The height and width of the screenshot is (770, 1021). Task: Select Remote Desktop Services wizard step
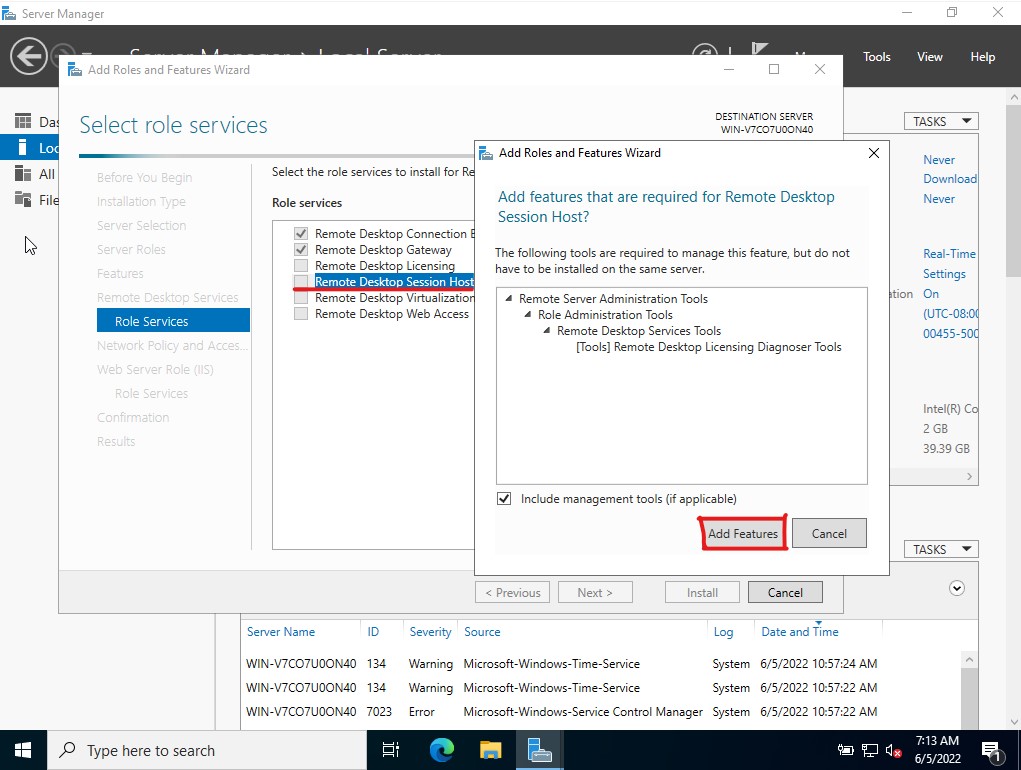coord(167,297)
